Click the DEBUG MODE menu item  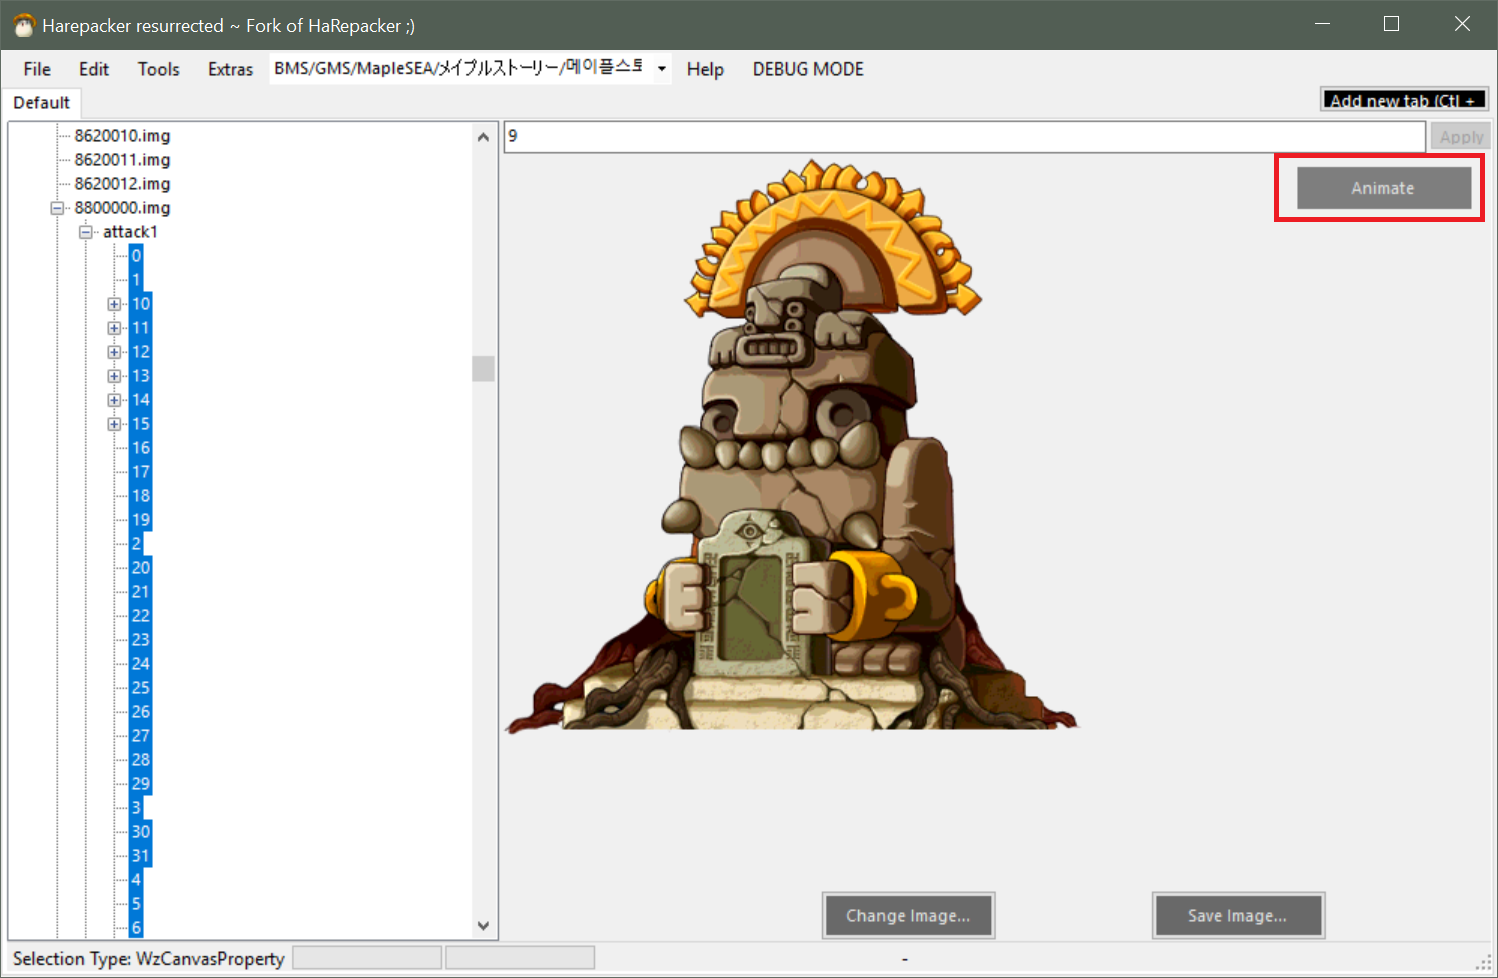pos(807,69)
